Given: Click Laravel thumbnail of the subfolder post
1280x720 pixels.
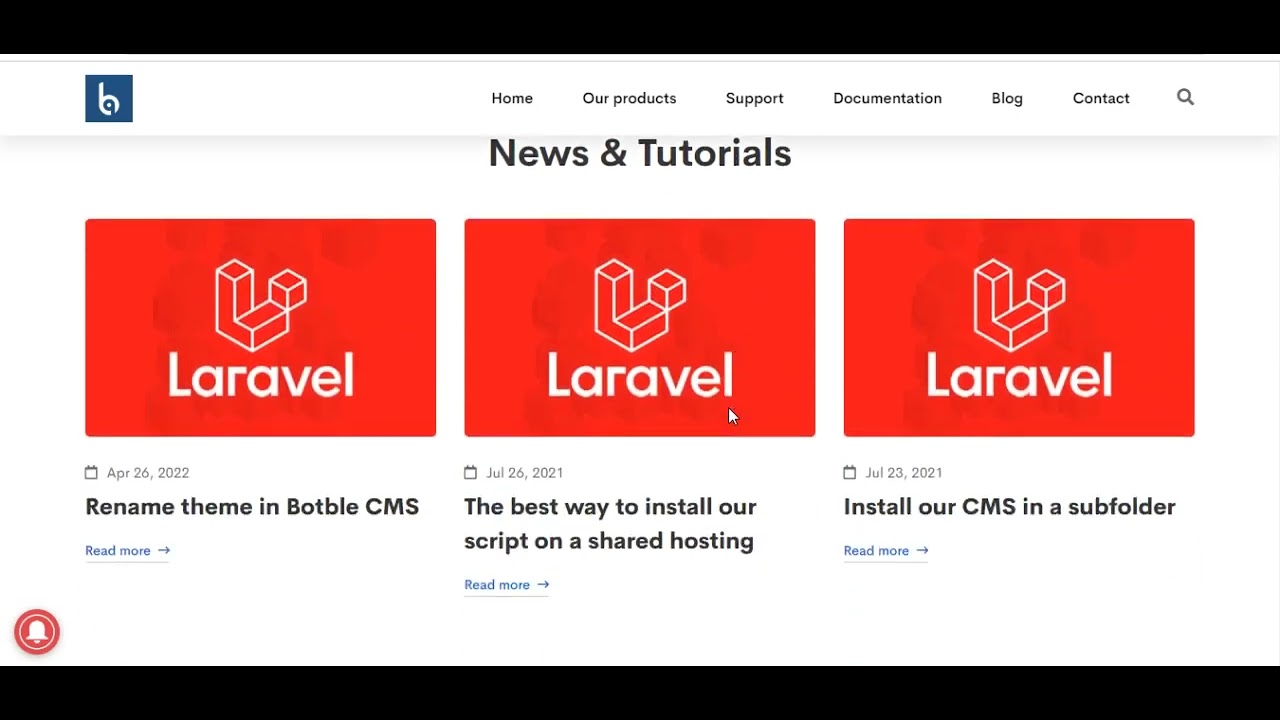Looking at the screenshot, I should (x=1019, y=328).
